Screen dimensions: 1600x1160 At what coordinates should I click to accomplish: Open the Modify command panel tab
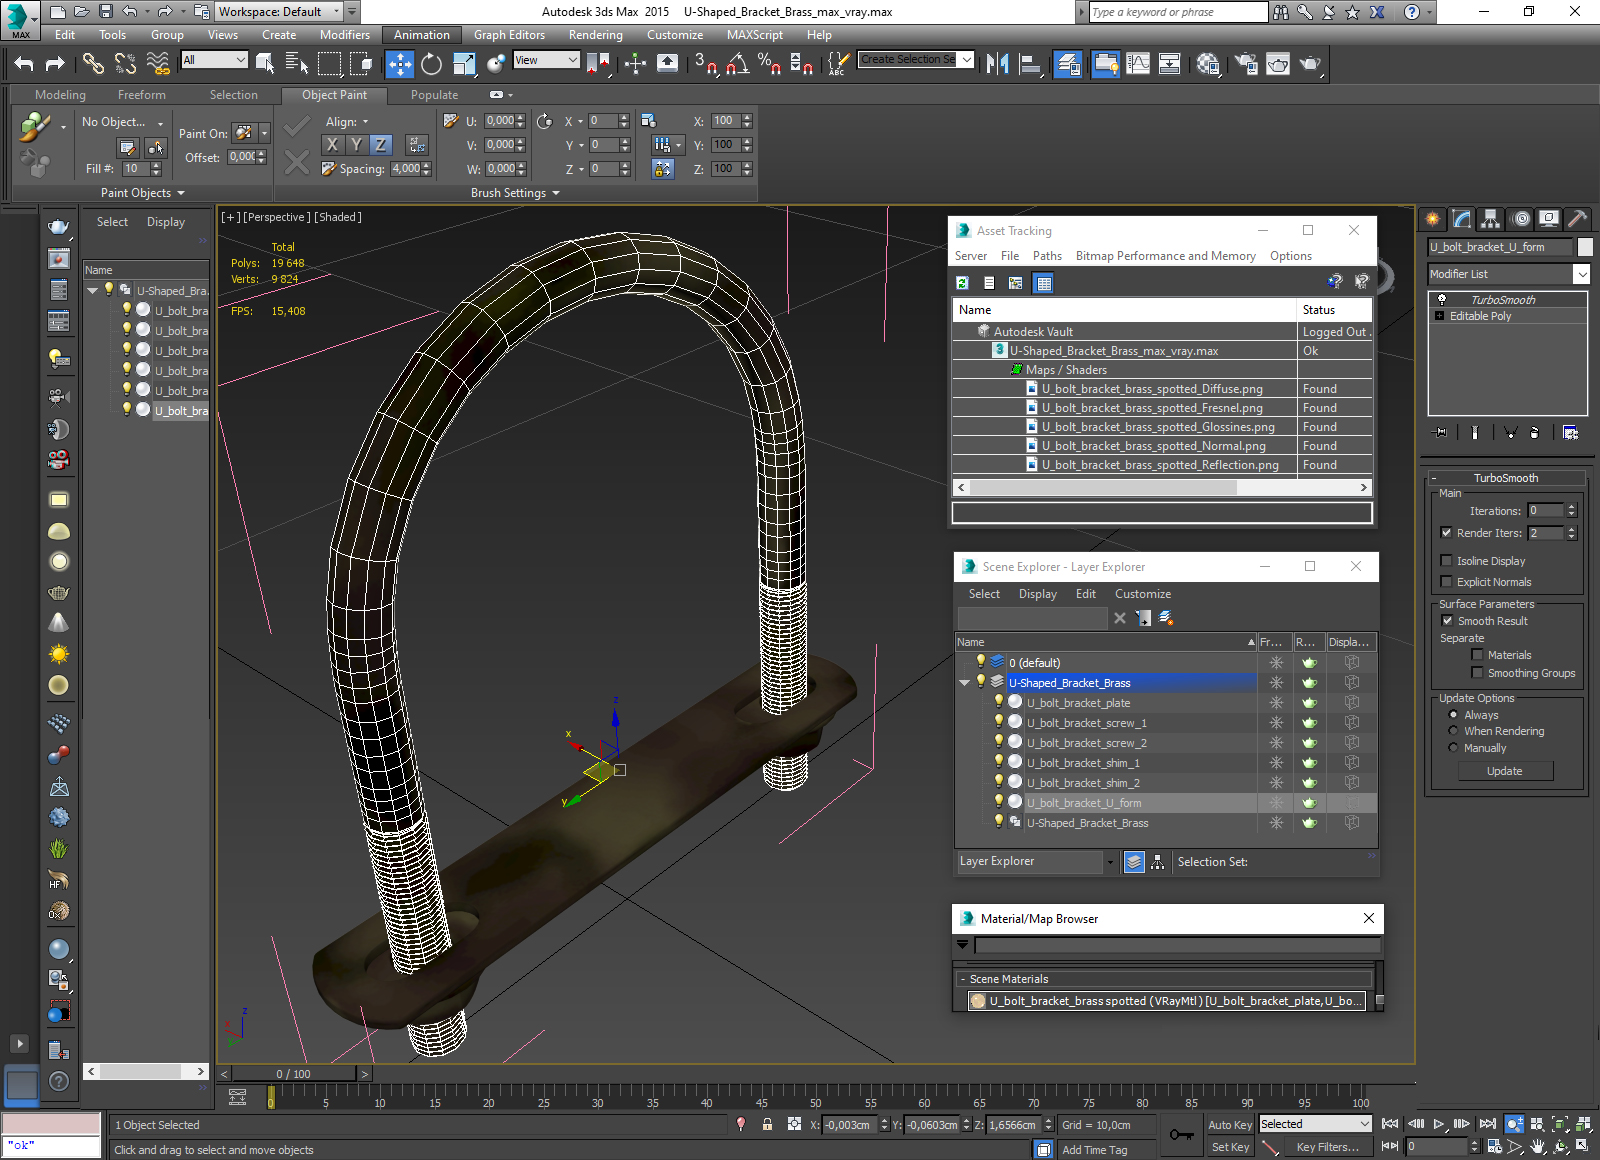(x=1462, y=218)
